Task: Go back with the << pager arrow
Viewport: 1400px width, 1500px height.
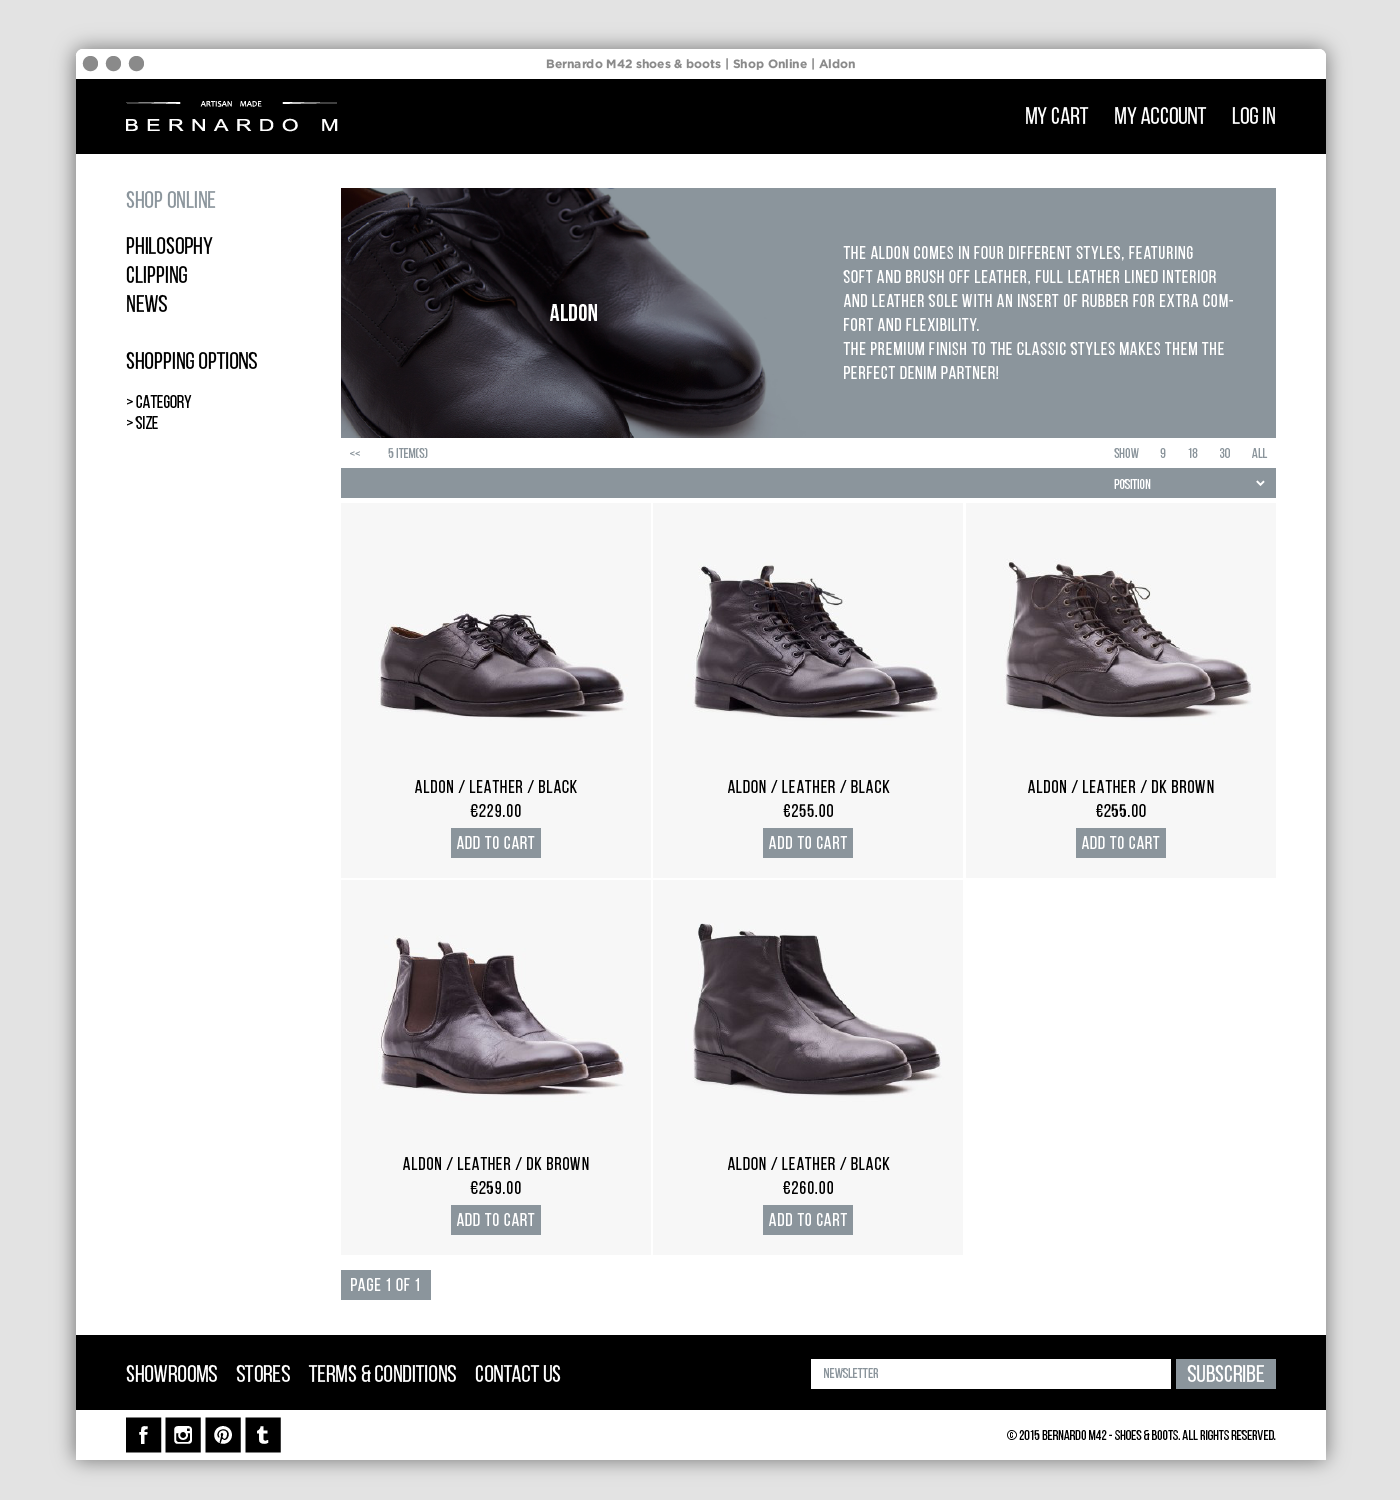Action: coord(355,454)
